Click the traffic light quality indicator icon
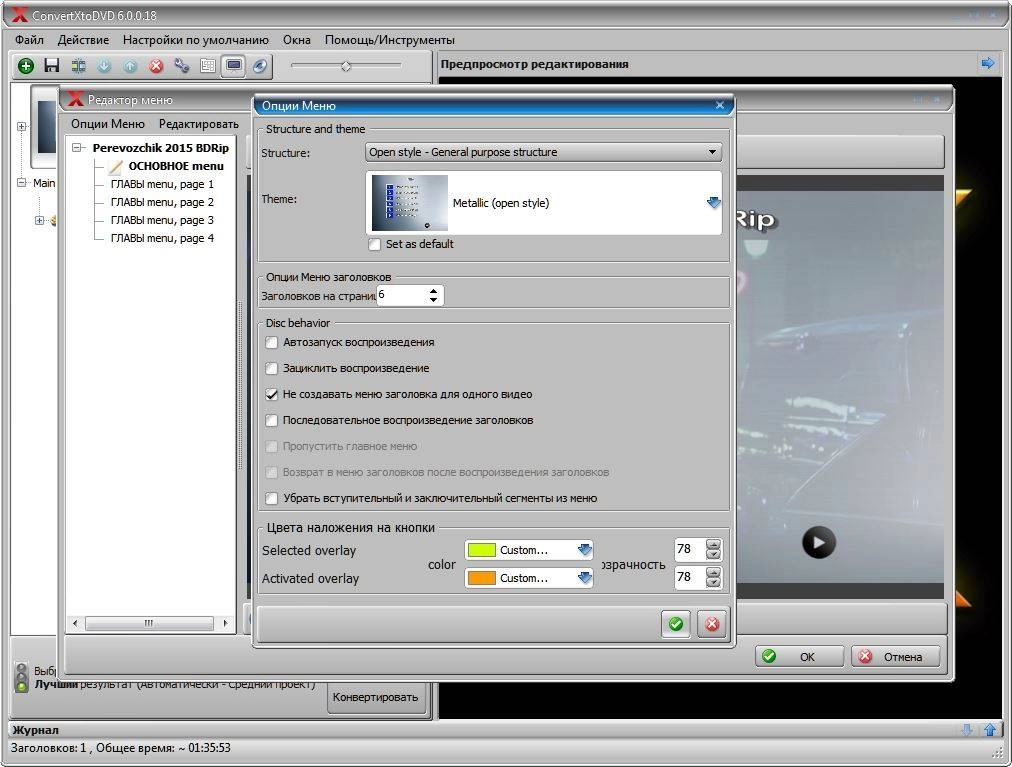Image resolution: width=1012 pixels, height=767 pixels. [22, 677]
